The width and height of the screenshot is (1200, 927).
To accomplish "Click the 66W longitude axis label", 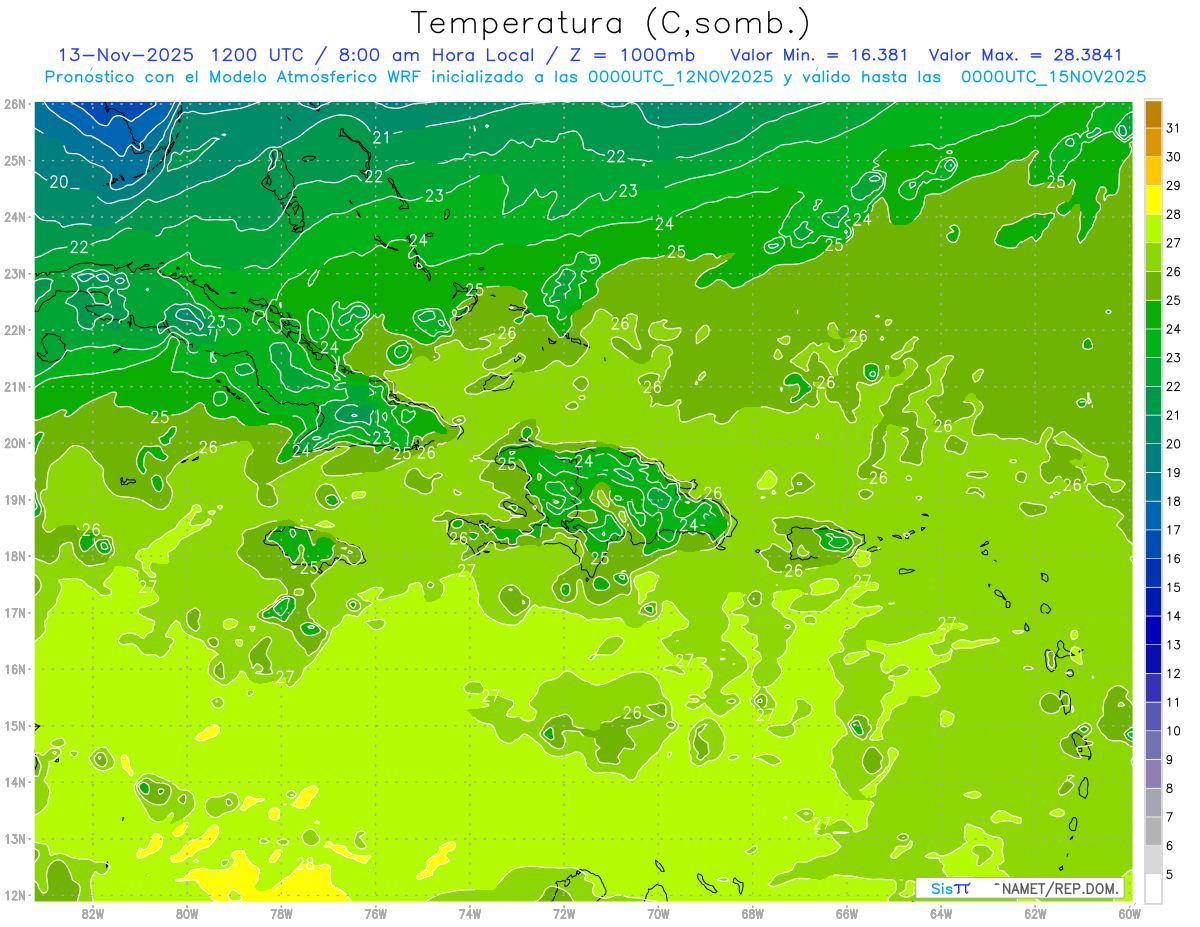I will click(847, 913).
